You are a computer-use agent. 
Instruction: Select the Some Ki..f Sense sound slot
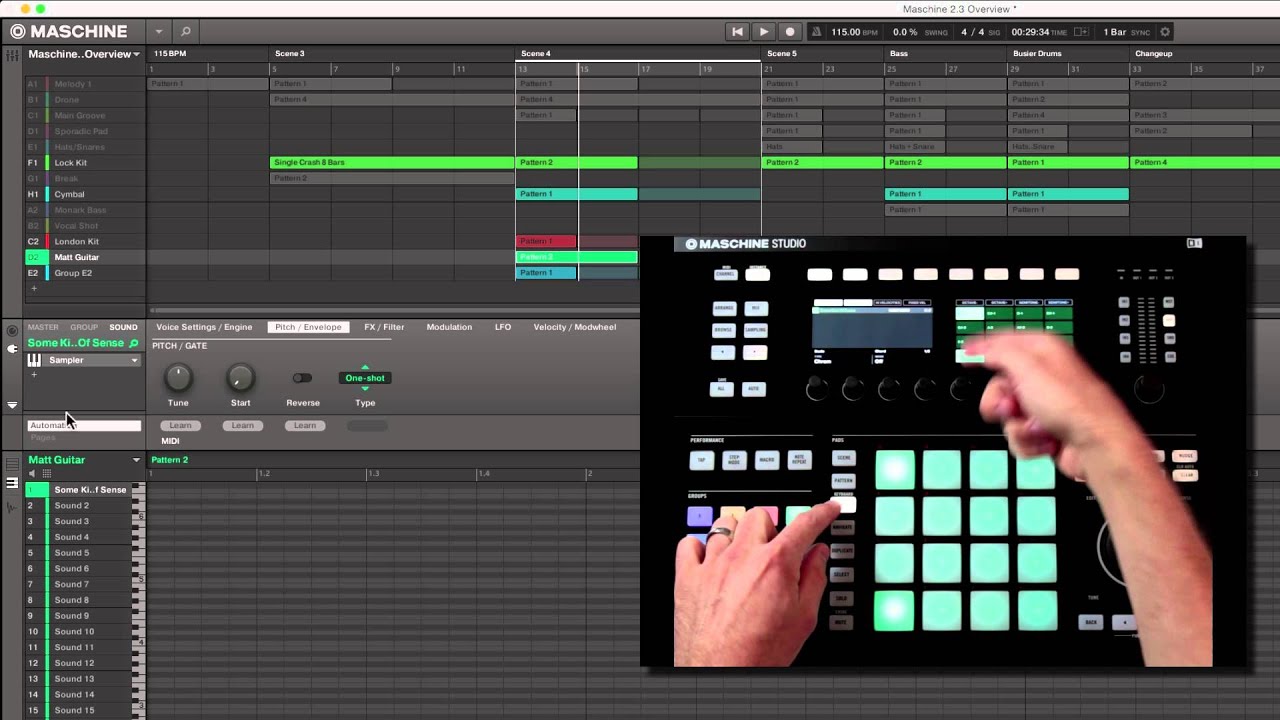click(78, 490)
